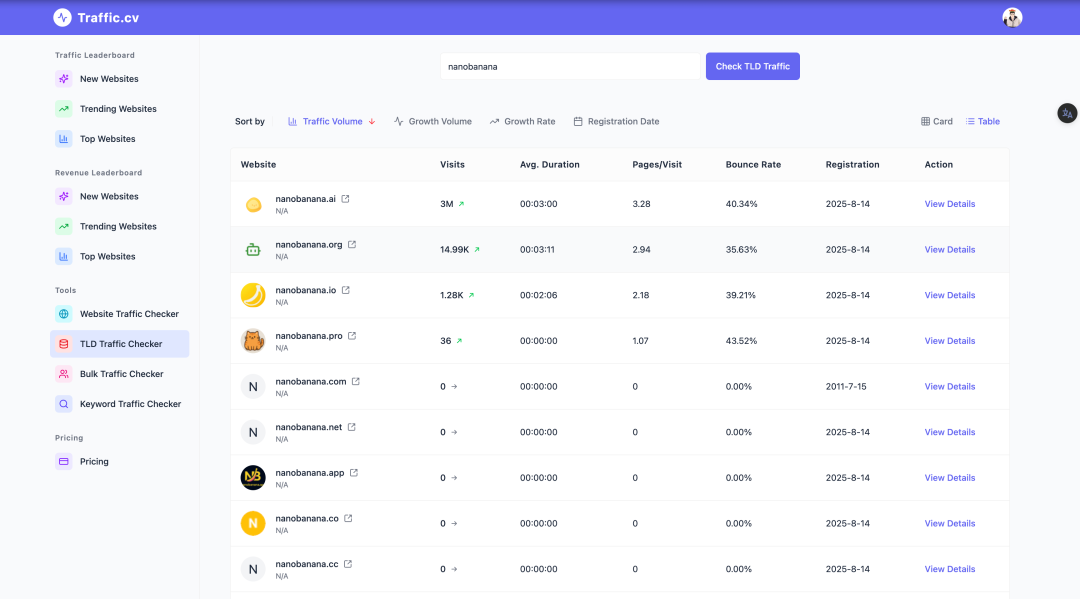
Task: Click Check TLD Traffic button
Action: point(752,66)
